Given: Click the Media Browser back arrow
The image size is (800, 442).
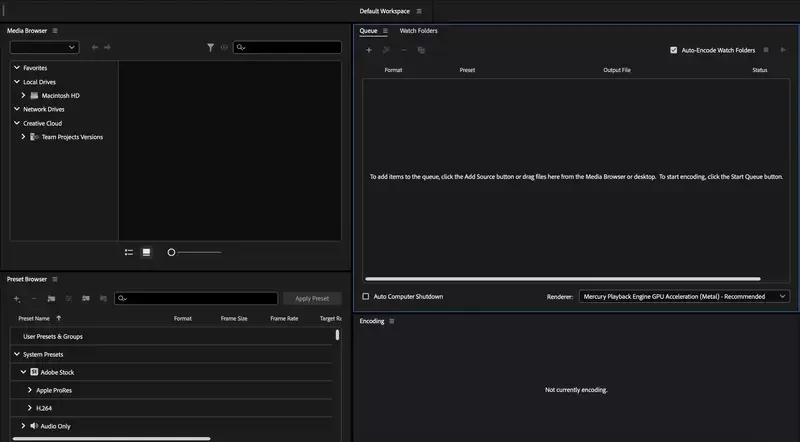Looking at the screenshot, I should [x=95, y=47].
